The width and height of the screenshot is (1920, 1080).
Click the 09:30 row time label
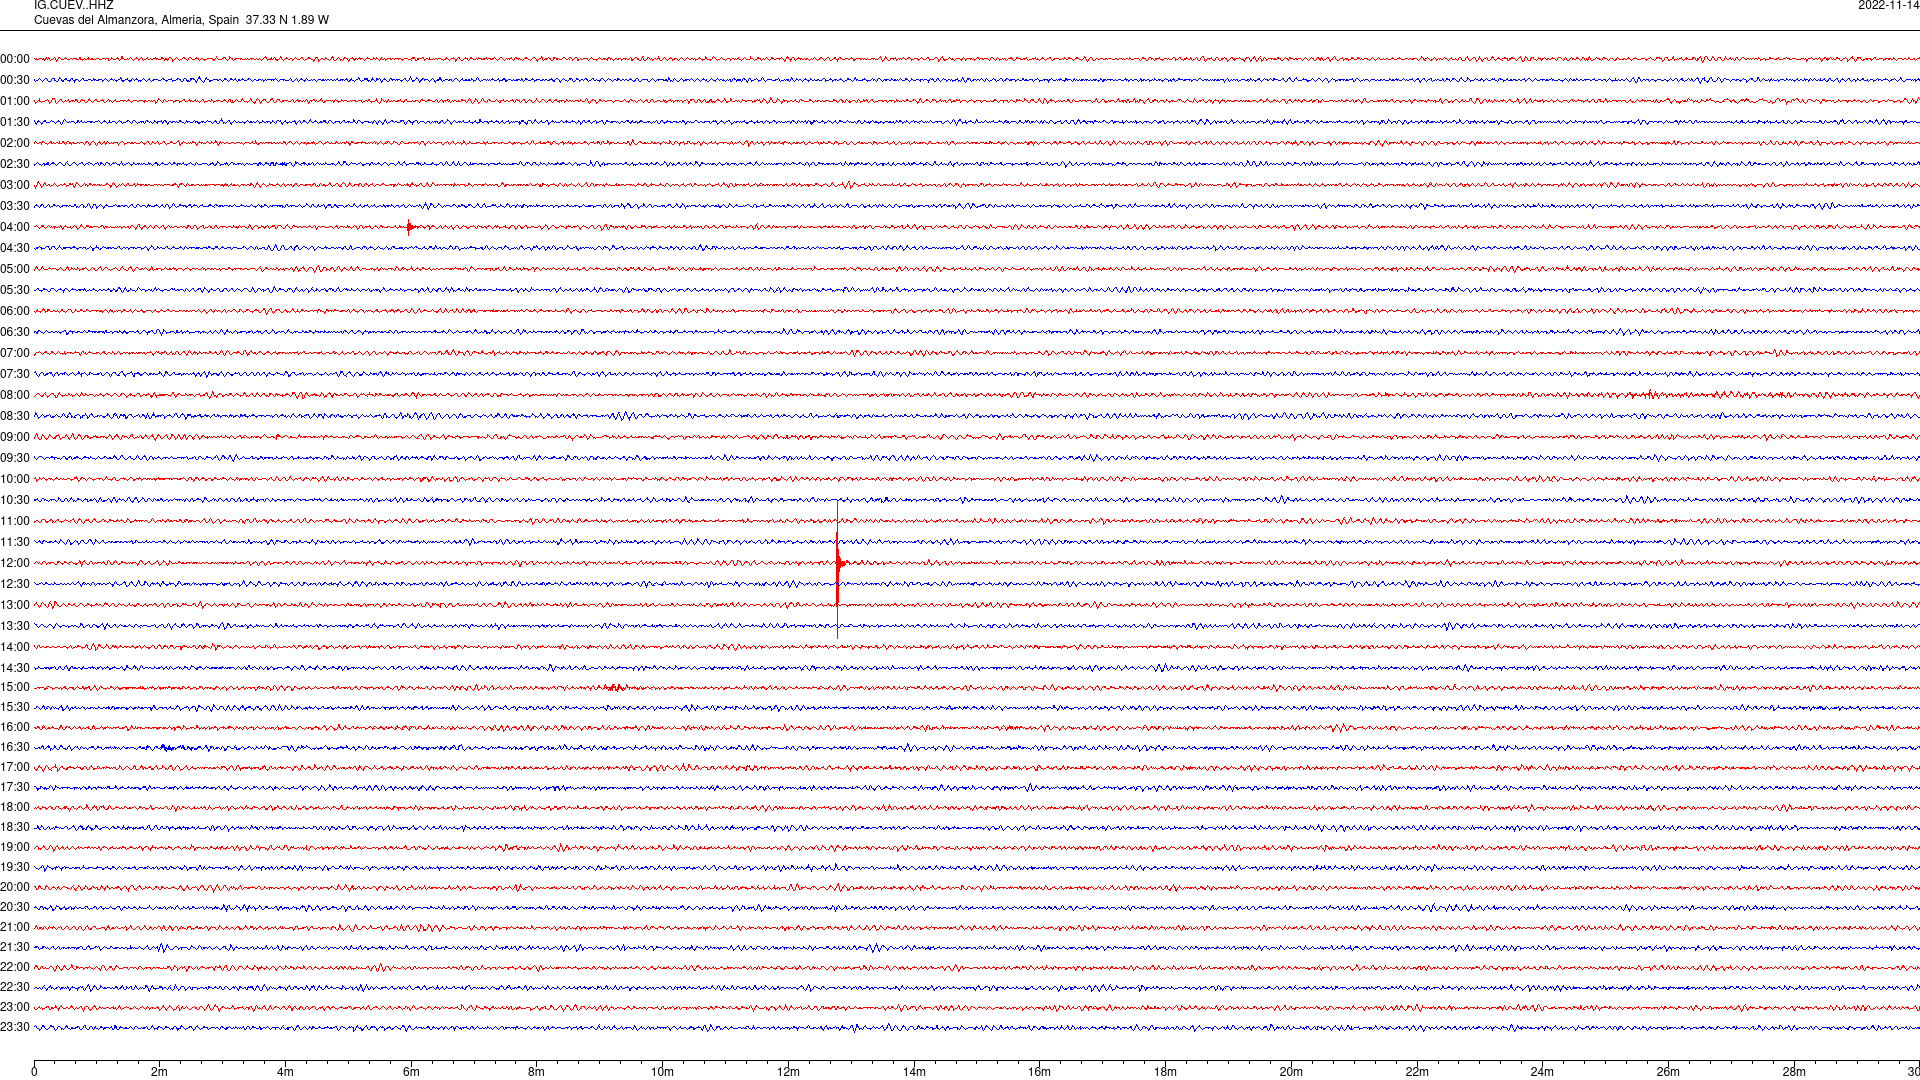[15, 458]
